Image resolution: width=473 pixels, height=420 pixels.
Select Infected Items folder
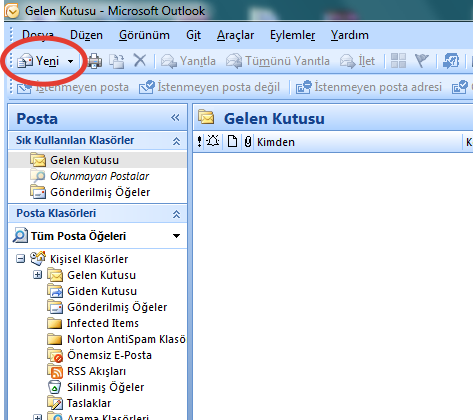point(103,323)
